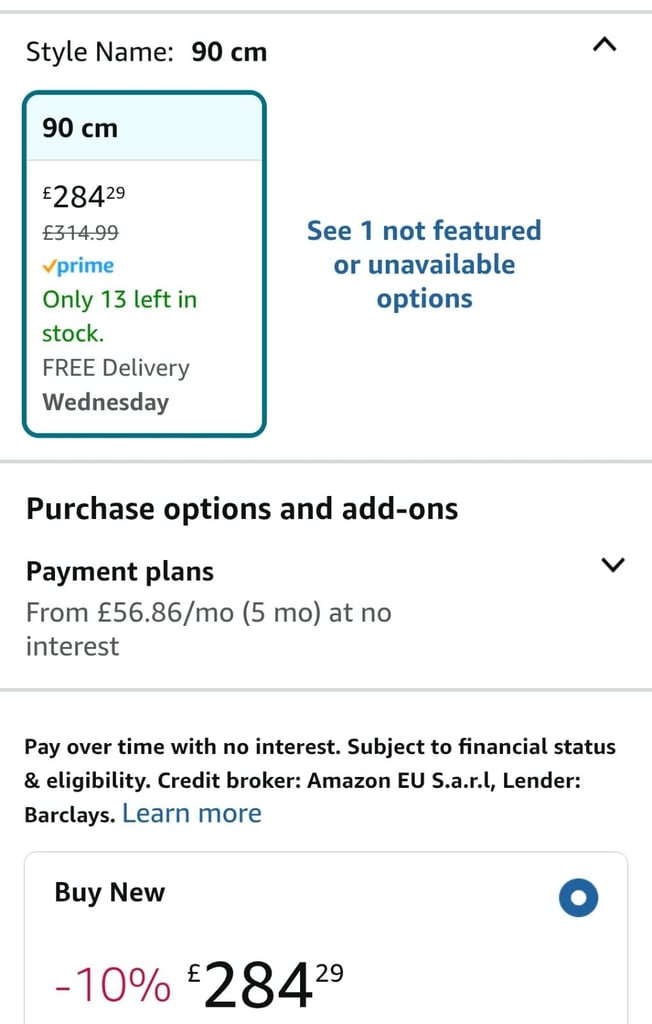This screenshot has height=1024, width=652.
Task: Tap the -10% discount badge
Action: pyautogui.click(x=113, y=985)
